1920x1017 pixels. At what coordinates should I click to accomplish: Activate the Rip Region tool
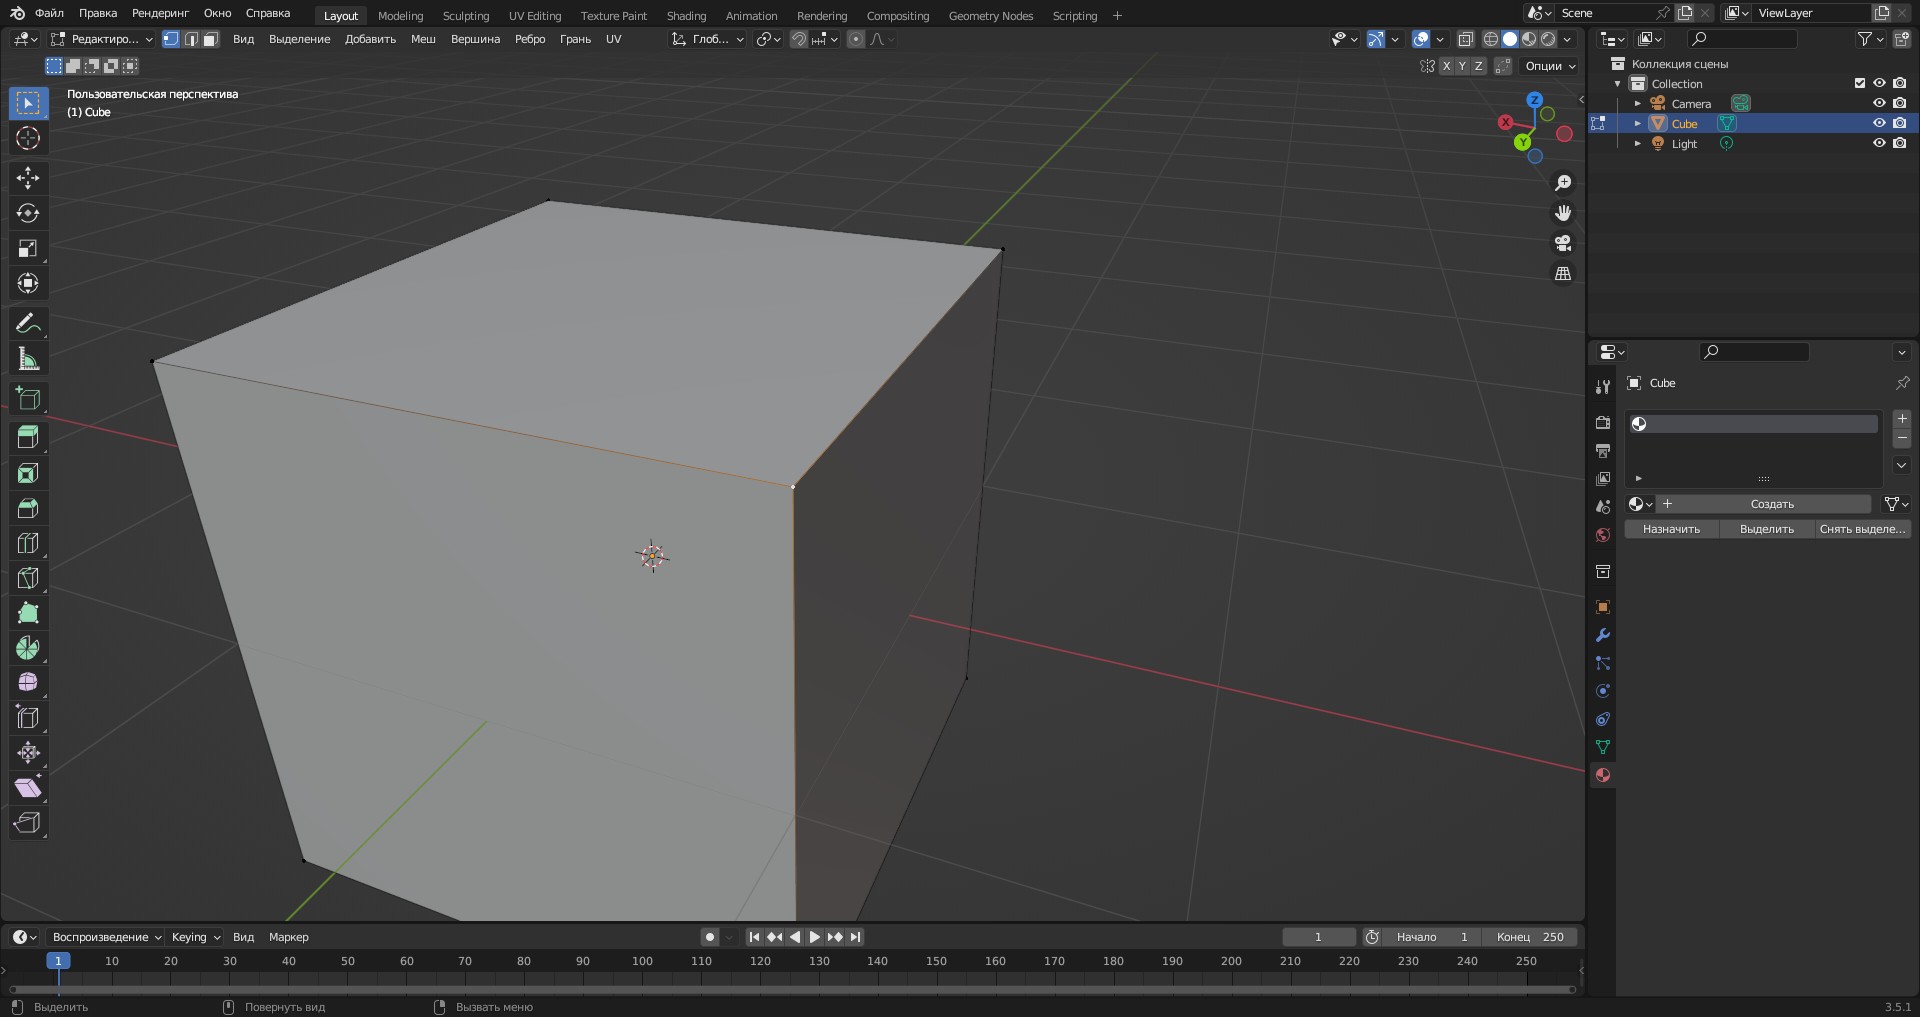28,823
